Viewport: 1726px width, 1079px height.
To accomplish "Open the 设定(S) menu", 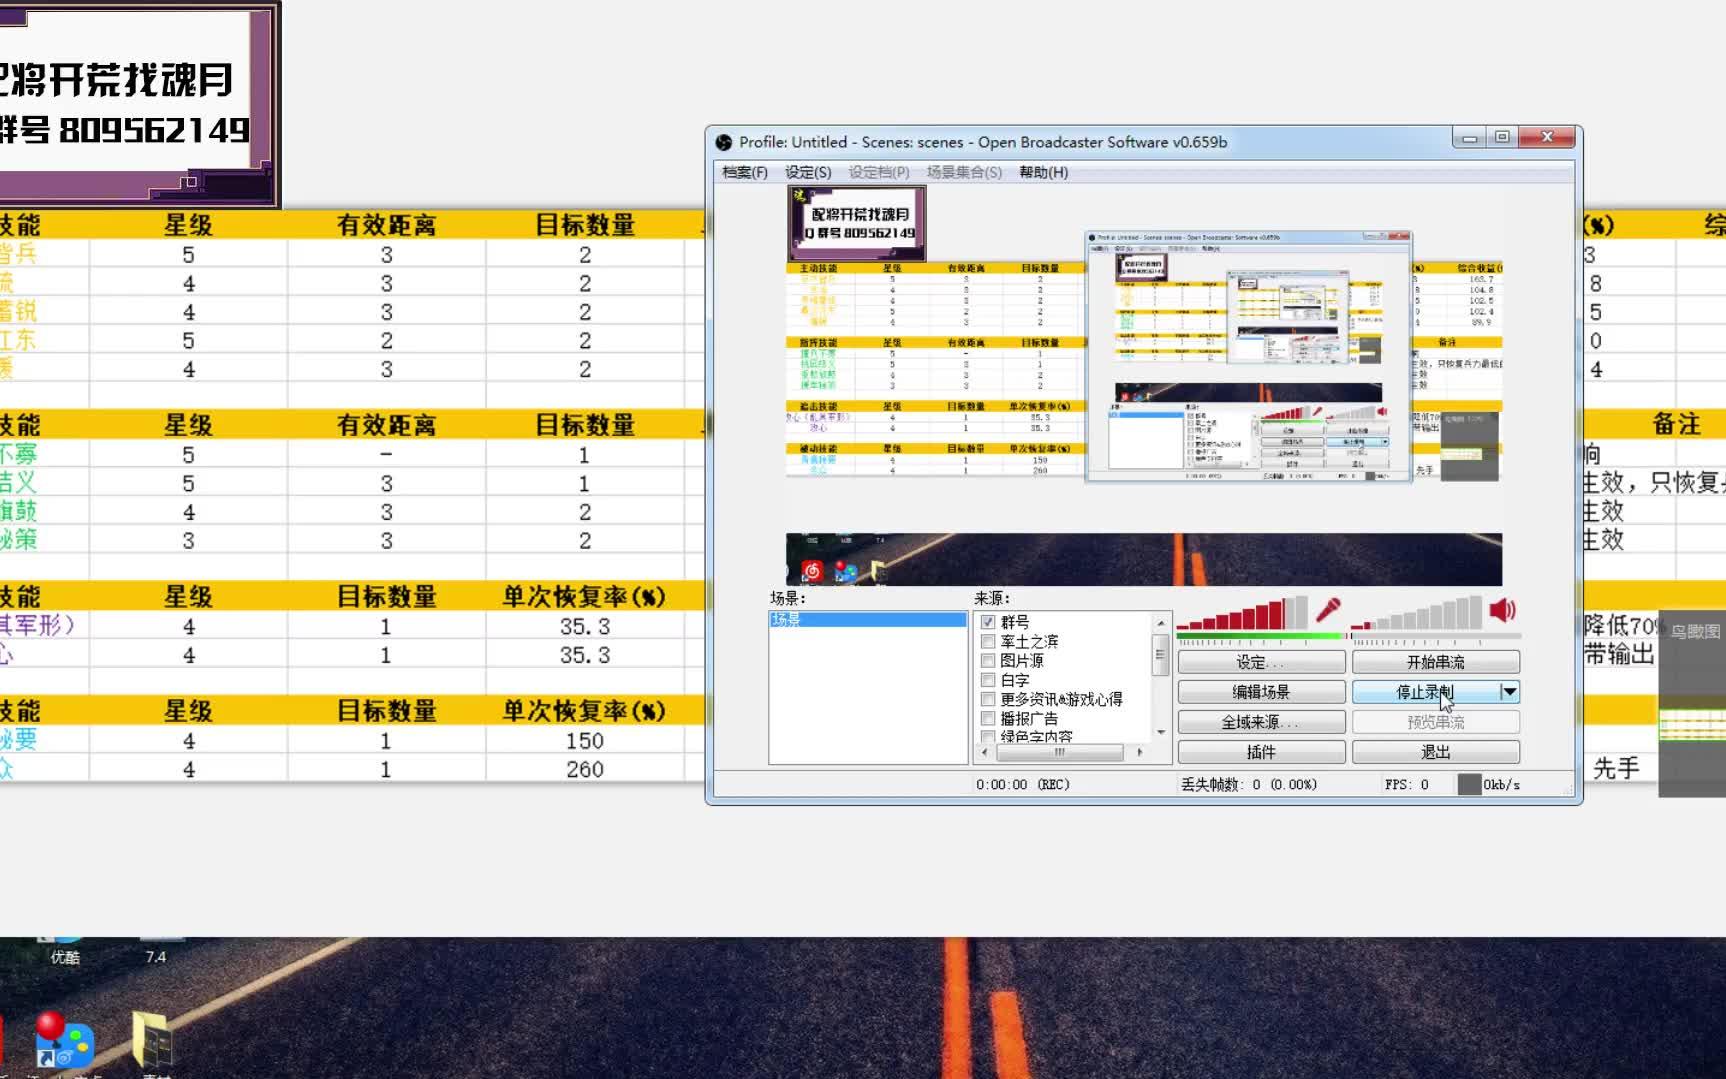I will pos(808,172).
